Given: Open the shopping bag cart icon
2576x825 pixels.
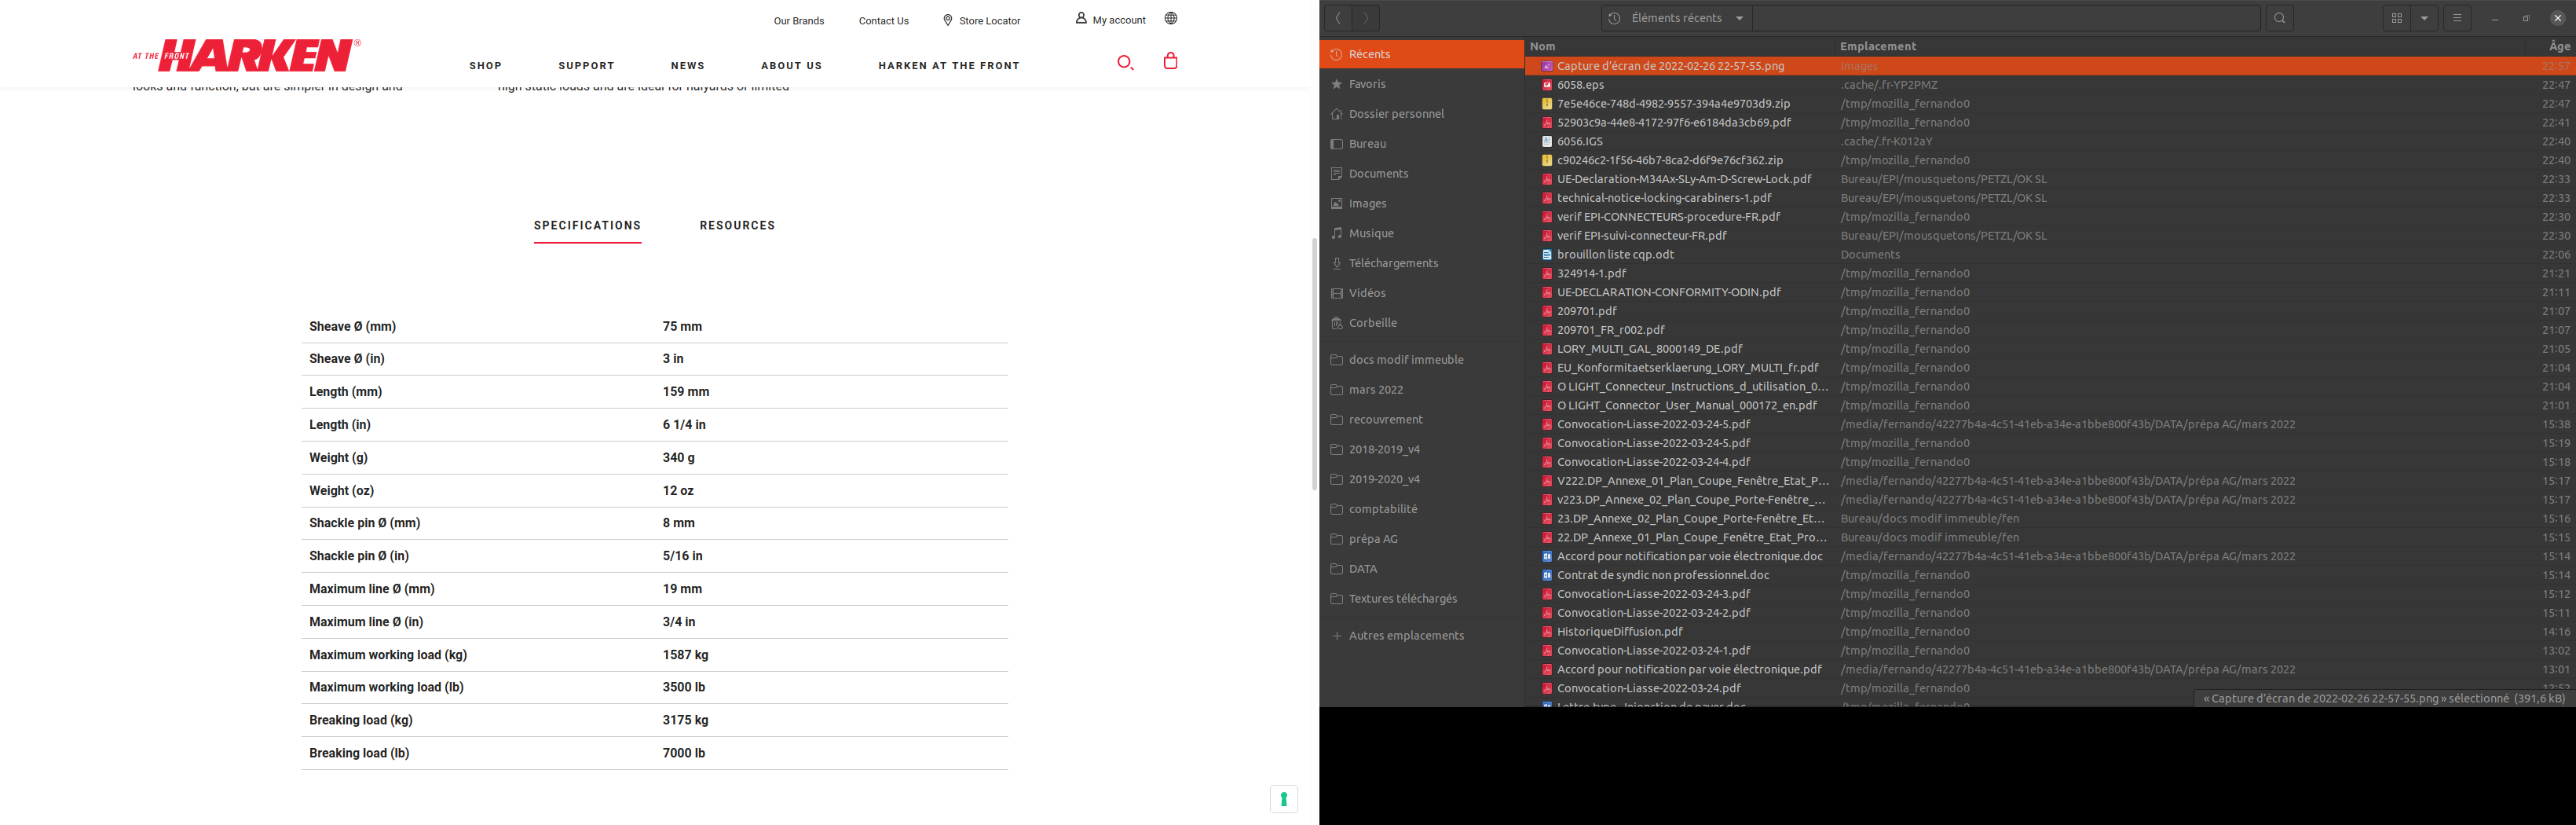Looking at the screenshot, I should point(1170,62).
